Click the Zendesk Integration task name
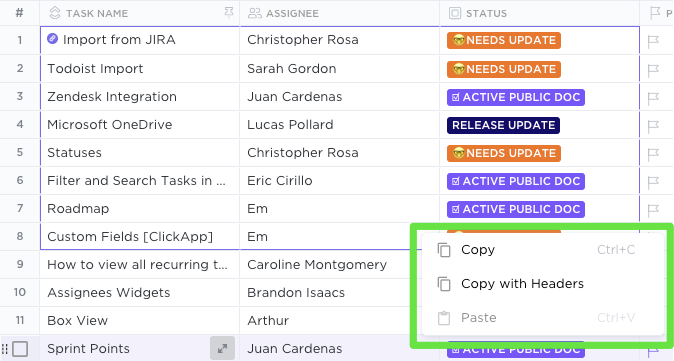The width and height of the screenshot is (674, 361). pyautogui.click(x=112, y=97)
